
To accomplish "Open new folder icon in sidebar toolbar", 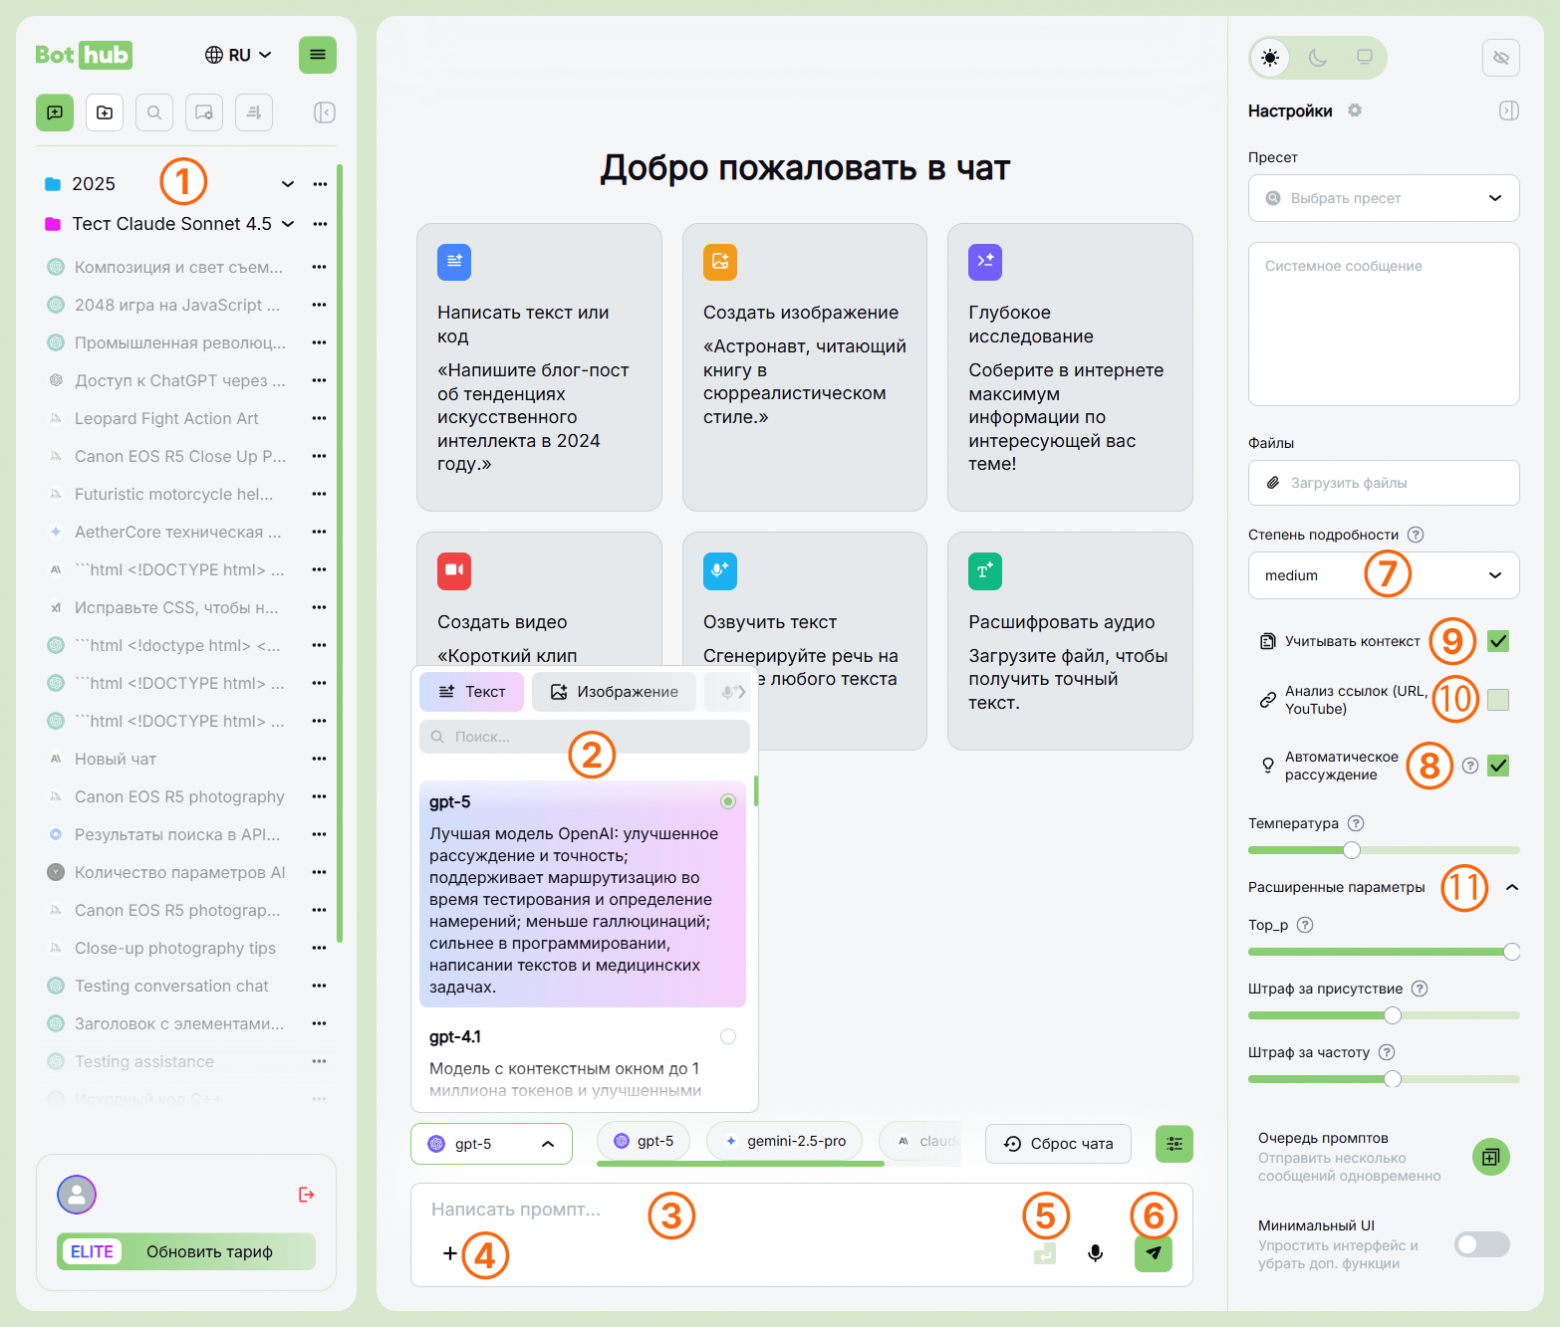I will click(x=104, y=113).
